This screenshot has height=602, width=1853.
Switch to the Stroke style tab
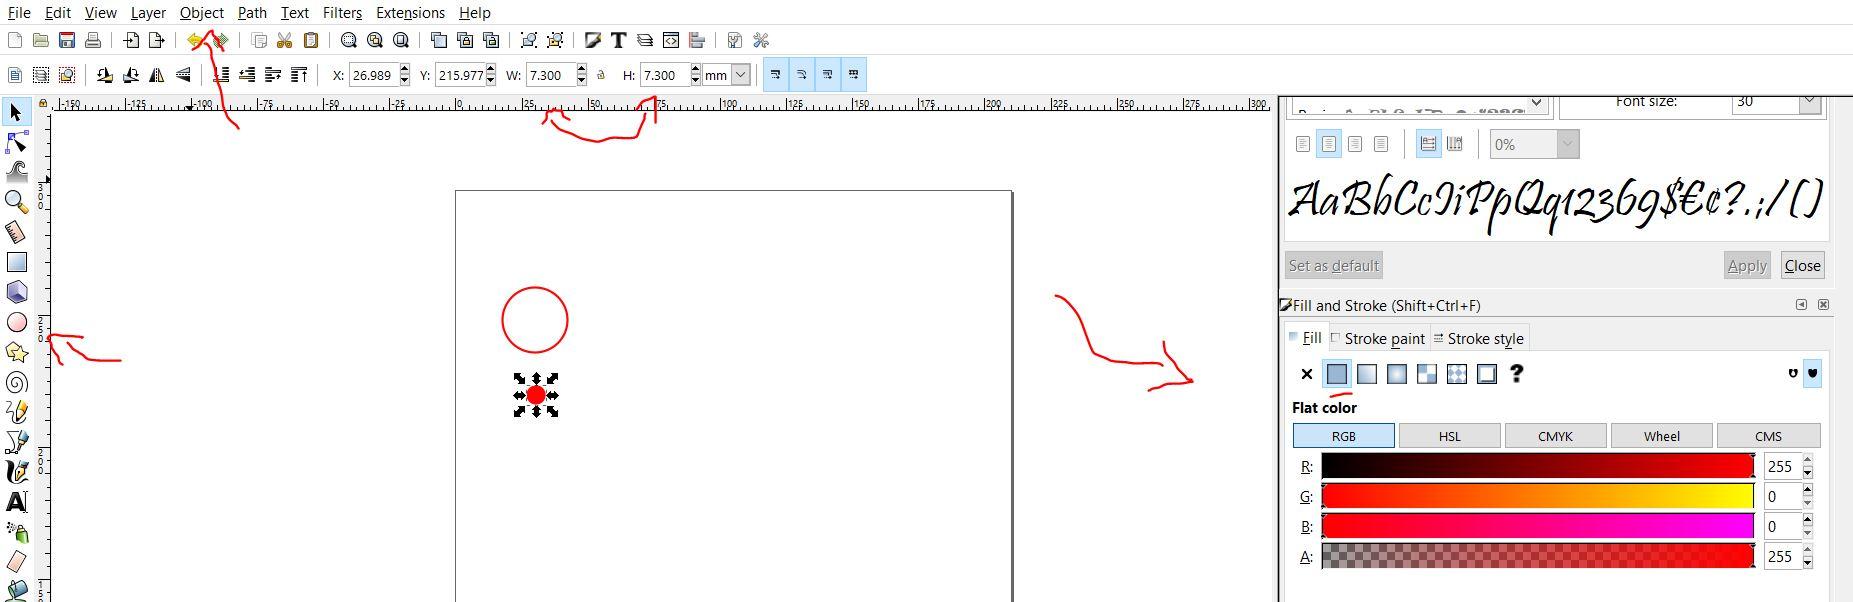click(1478, 339)
